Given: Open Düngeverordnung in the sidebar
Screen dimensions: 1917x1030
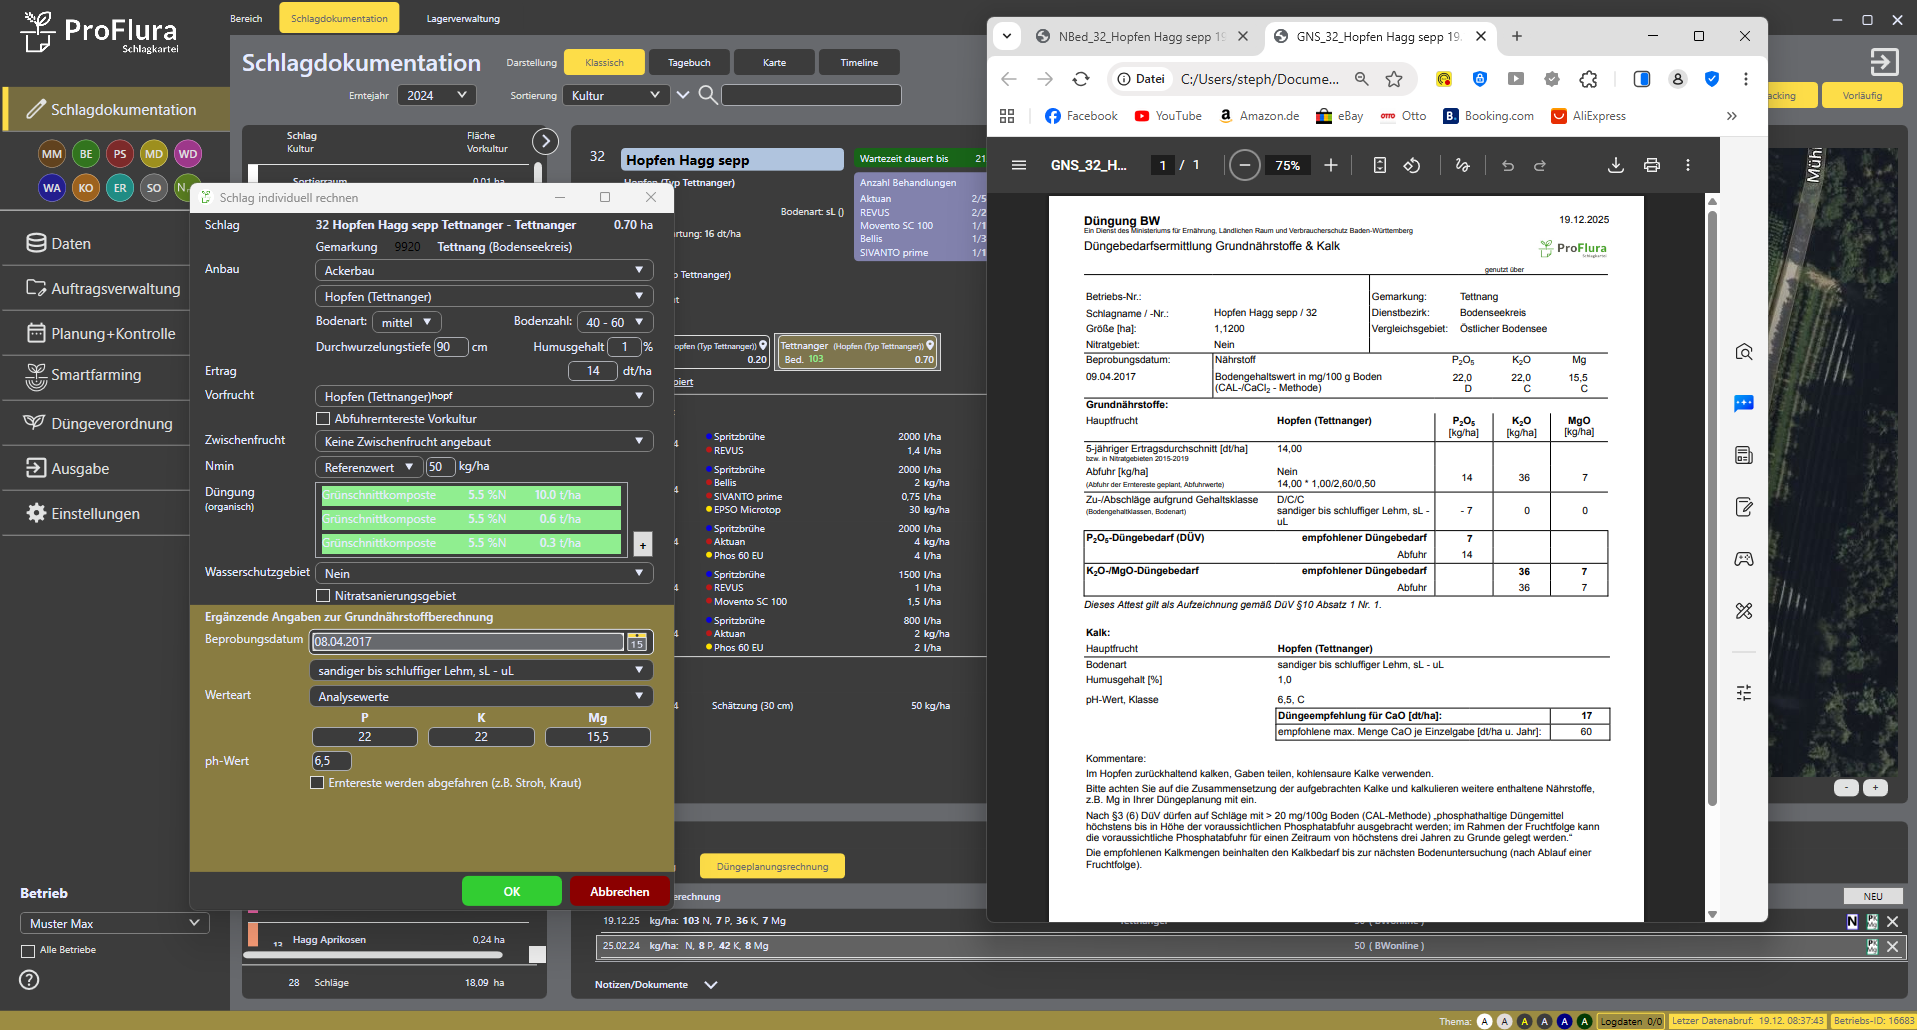Looking at the screenshot, I should tap(111, 424).
